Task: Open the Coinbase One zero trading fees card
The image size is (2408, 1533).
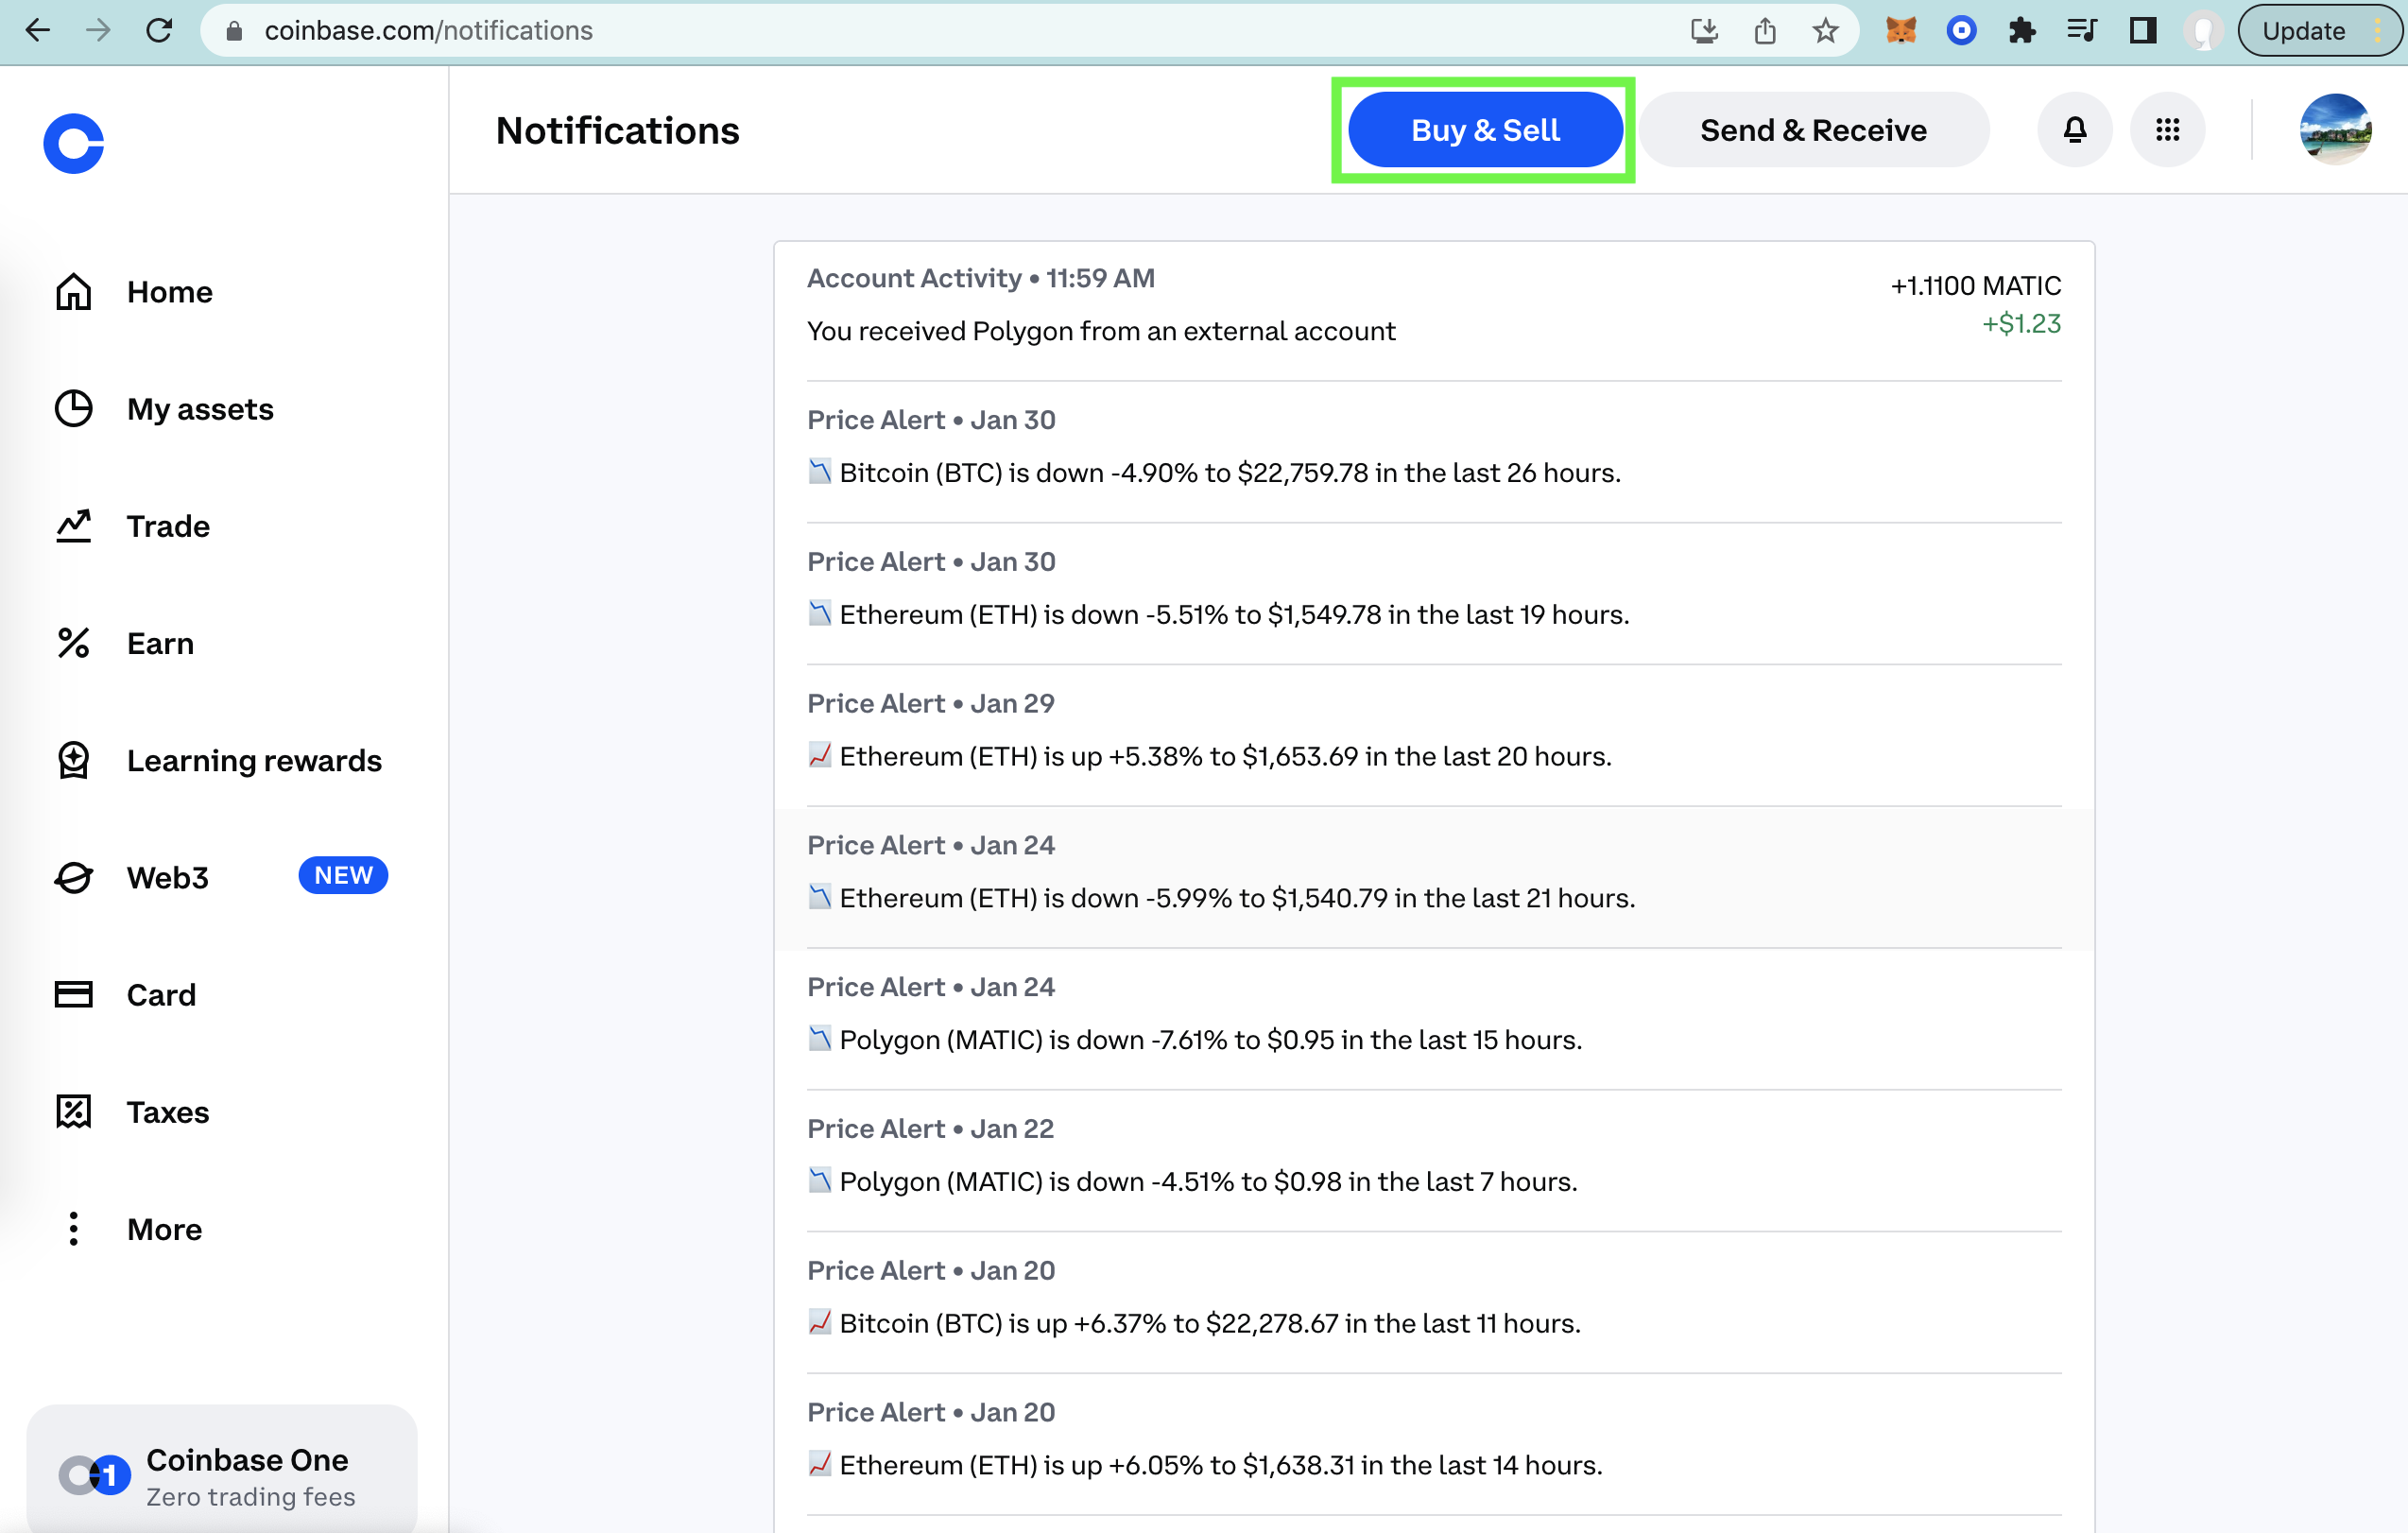Action: 222,1468
